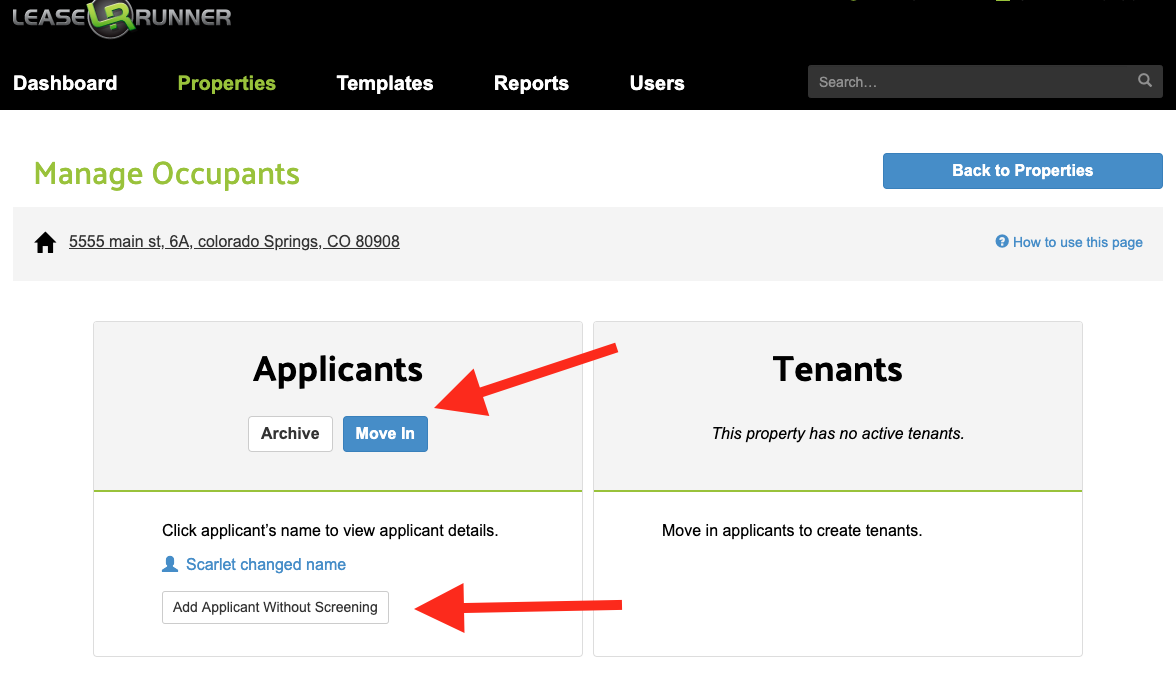Open the How to use this page link
The height and width of the screenshot is (688, 1176).
coord(1077,241)
